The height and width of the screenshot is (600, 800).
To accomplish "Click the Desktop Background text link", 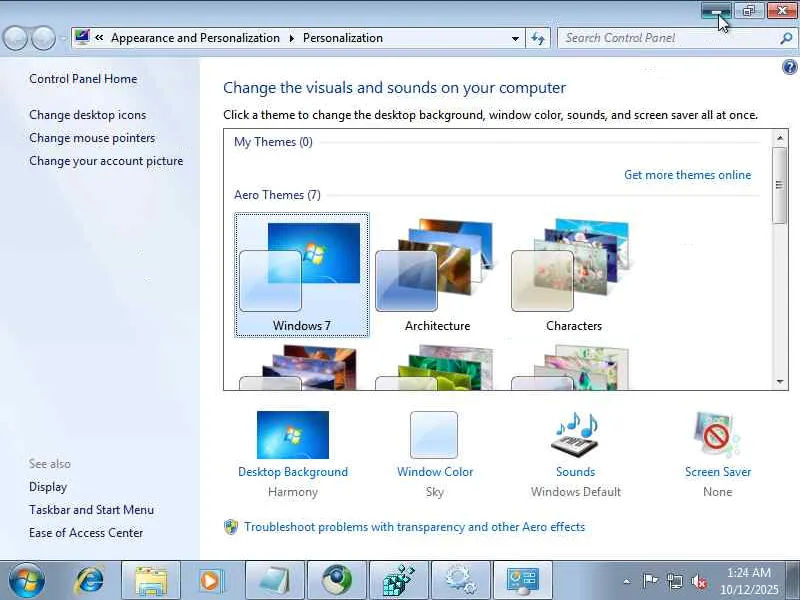I will (x=293, y=472).
